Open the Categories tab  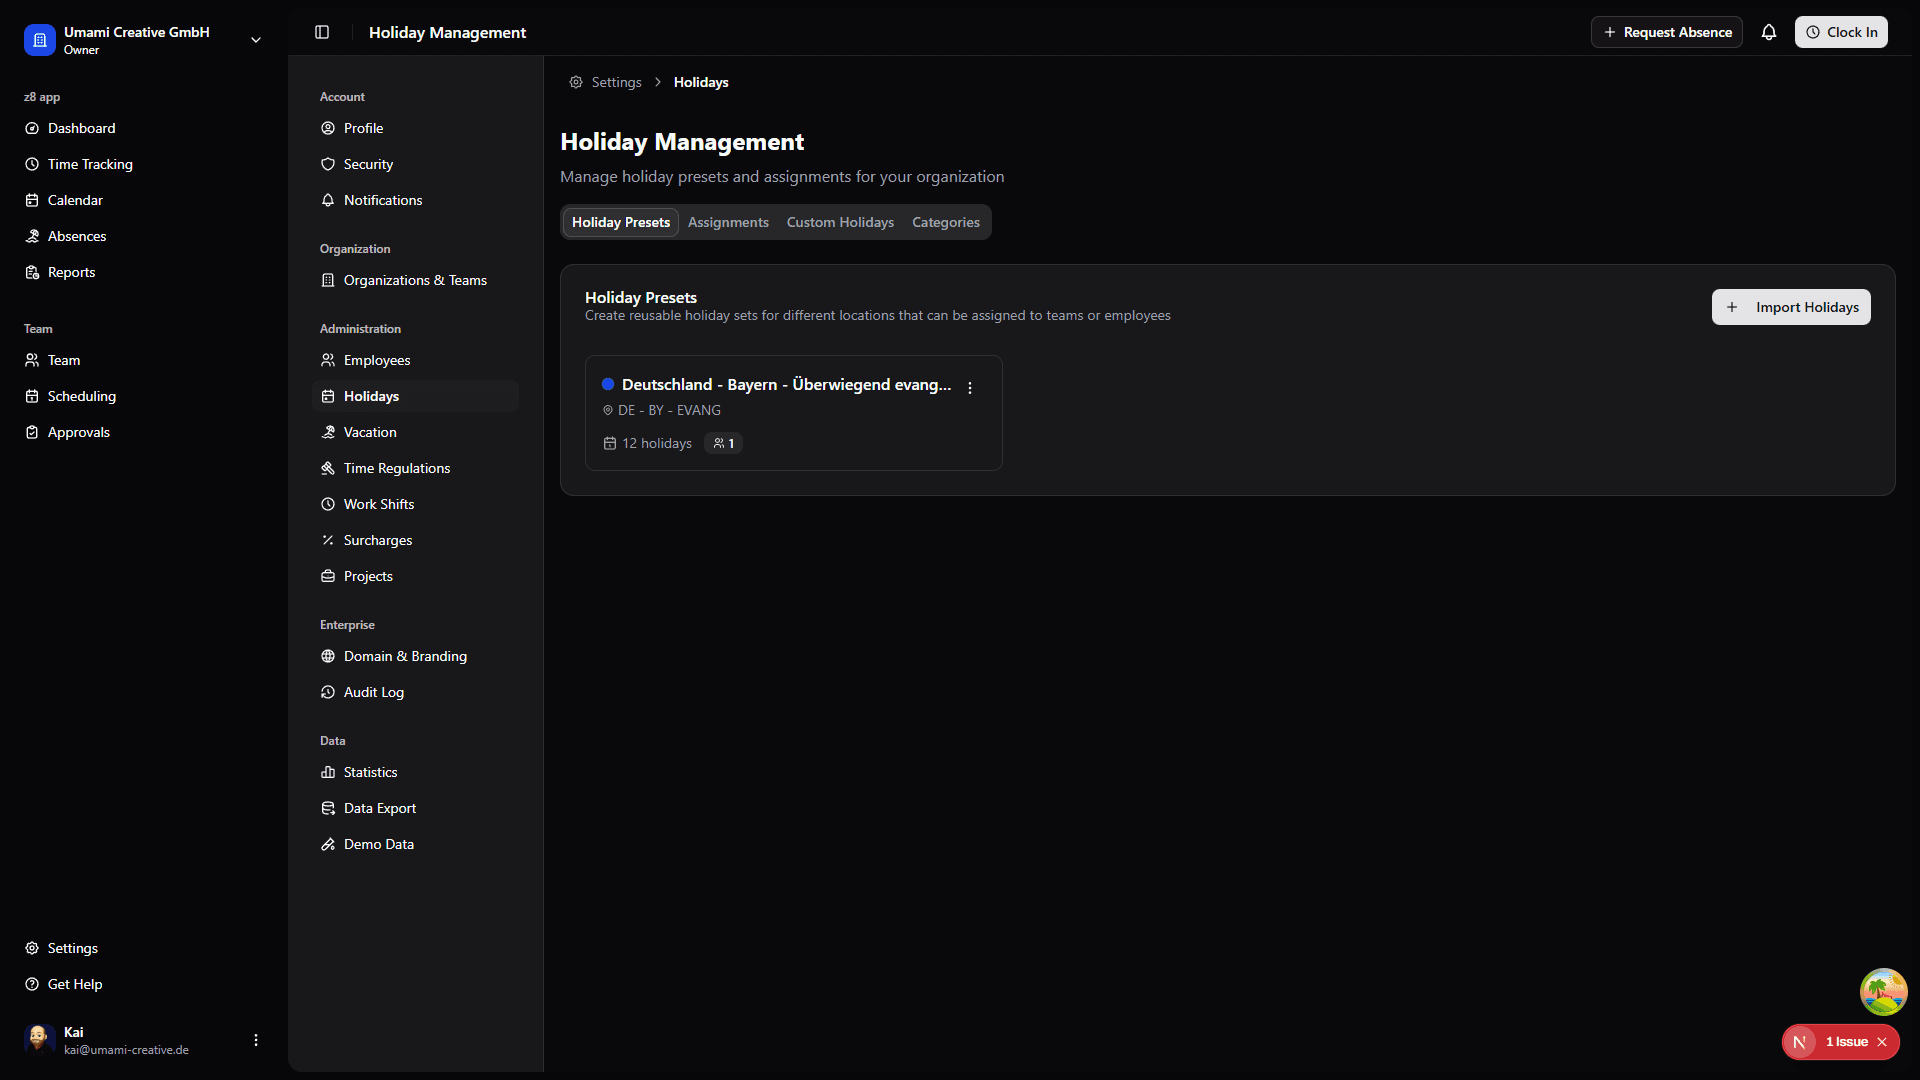[x=946, y=222]
